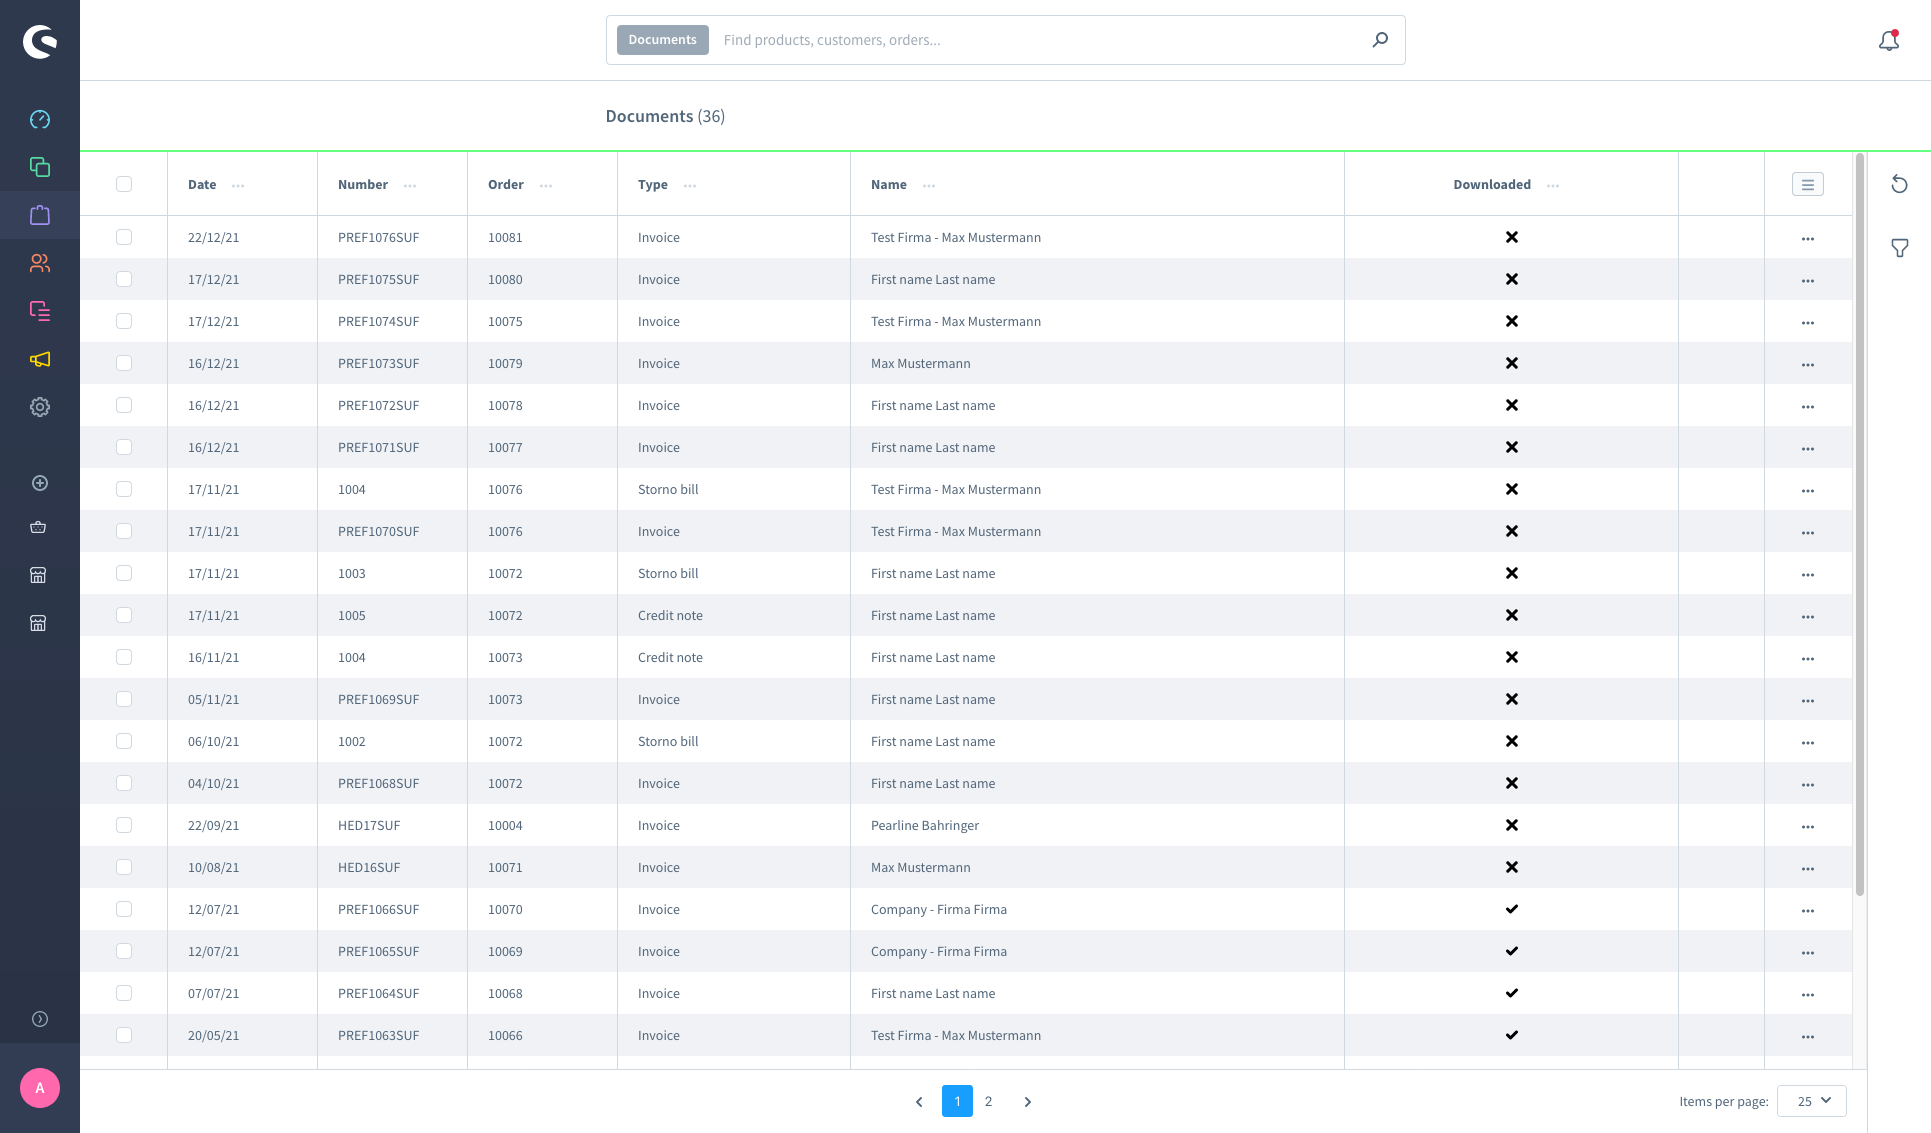Click name Pearline Bahringer
The height and width of the screenshot is (1133, 1931).
(x=925, y=825)
